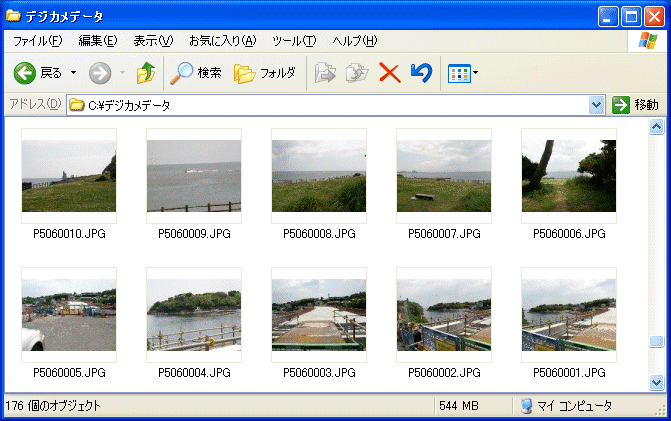Viewport: 671px width, 421px height.
Task: Click the Forward arrow icon
Action: (100, 73)
